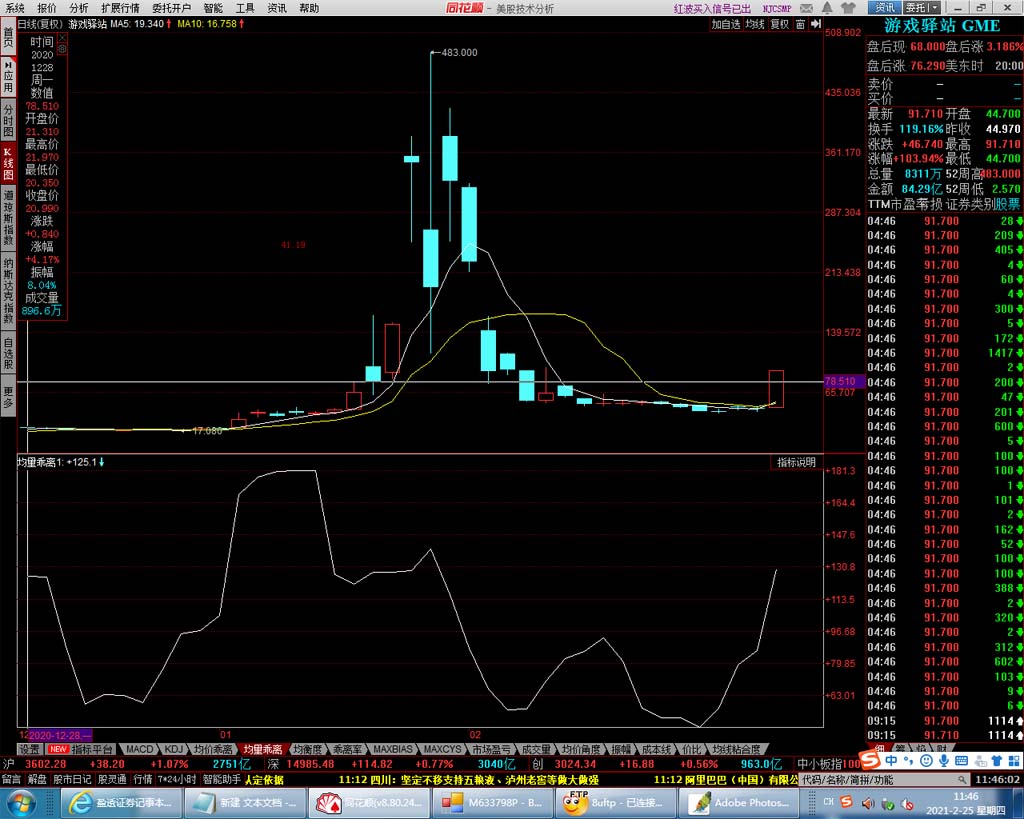Close the data tooltip panel with X
The height and width of the screenshot is (819, 1024).
(62, 39)
